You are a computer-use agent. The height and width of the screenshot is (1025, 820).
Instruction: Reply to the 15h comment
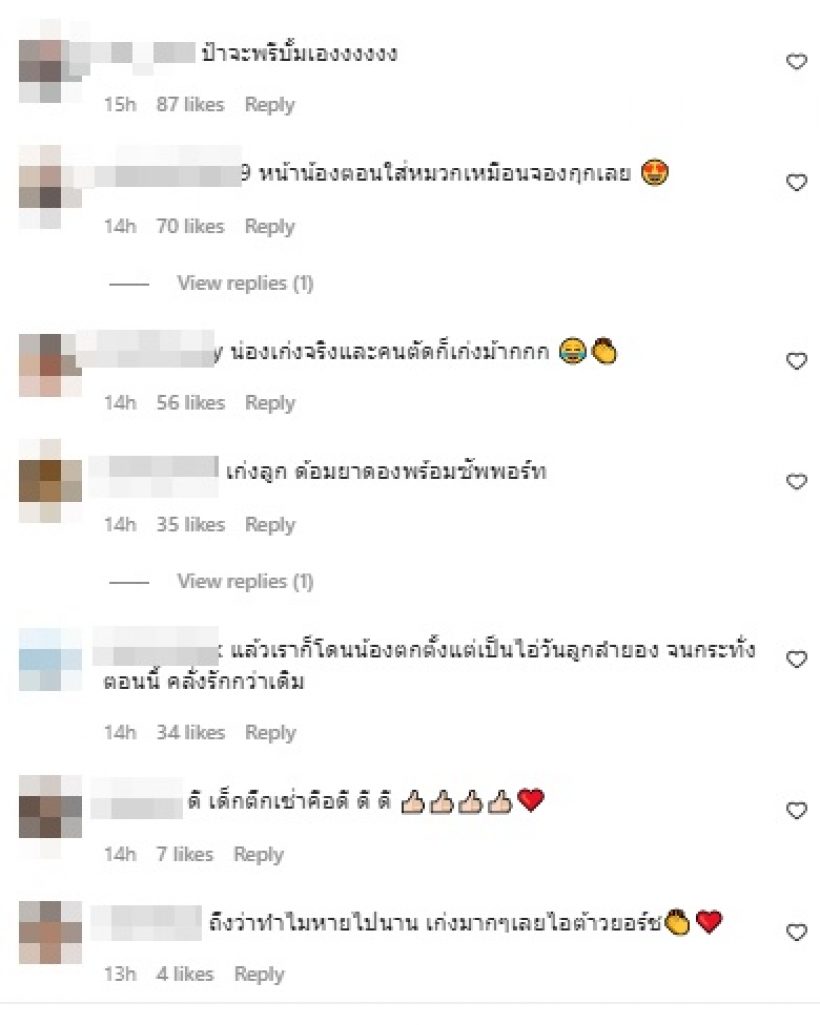(x=269, y=105)
